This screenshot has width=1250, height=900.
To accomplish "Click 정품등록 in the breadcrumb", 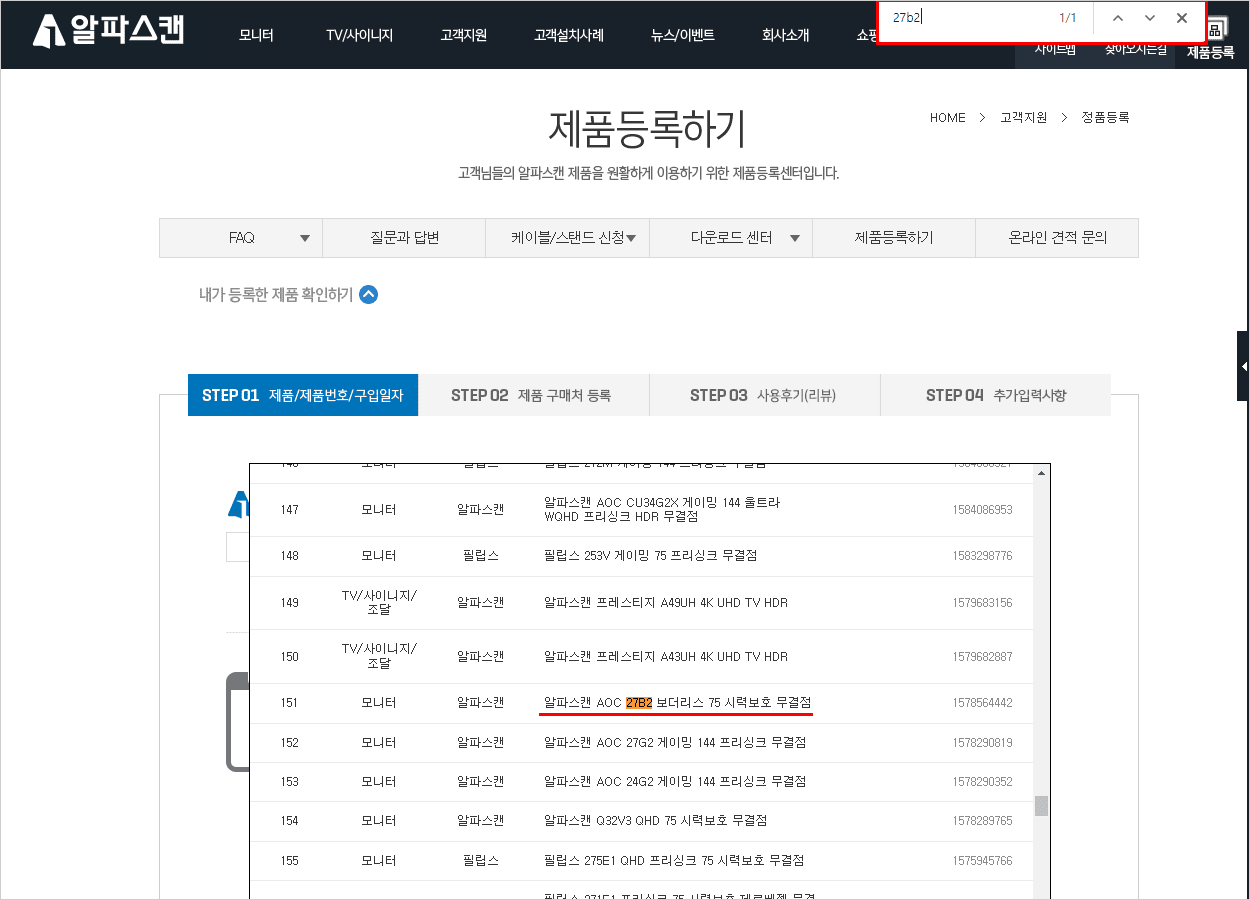I will 1105,118.
